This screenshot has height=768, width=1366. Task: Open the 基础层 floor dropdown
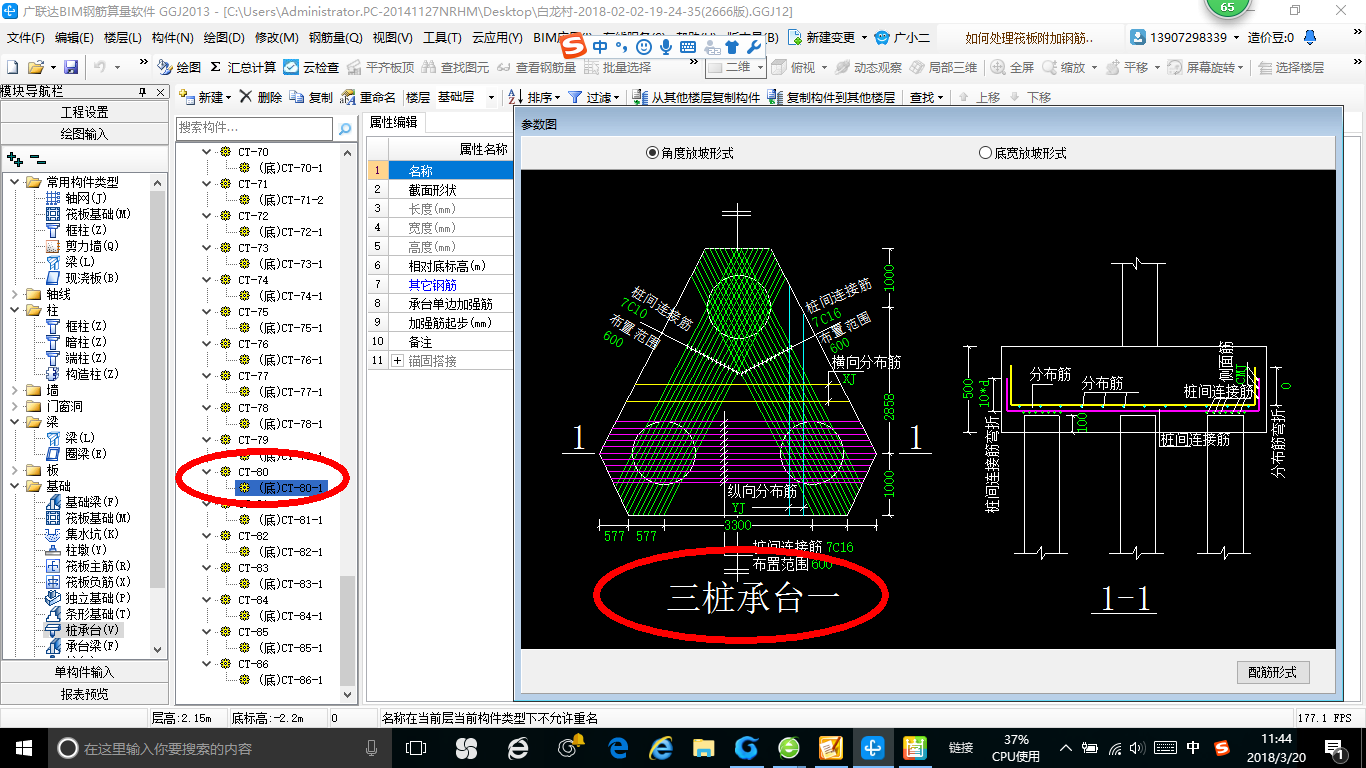point(491,97)
